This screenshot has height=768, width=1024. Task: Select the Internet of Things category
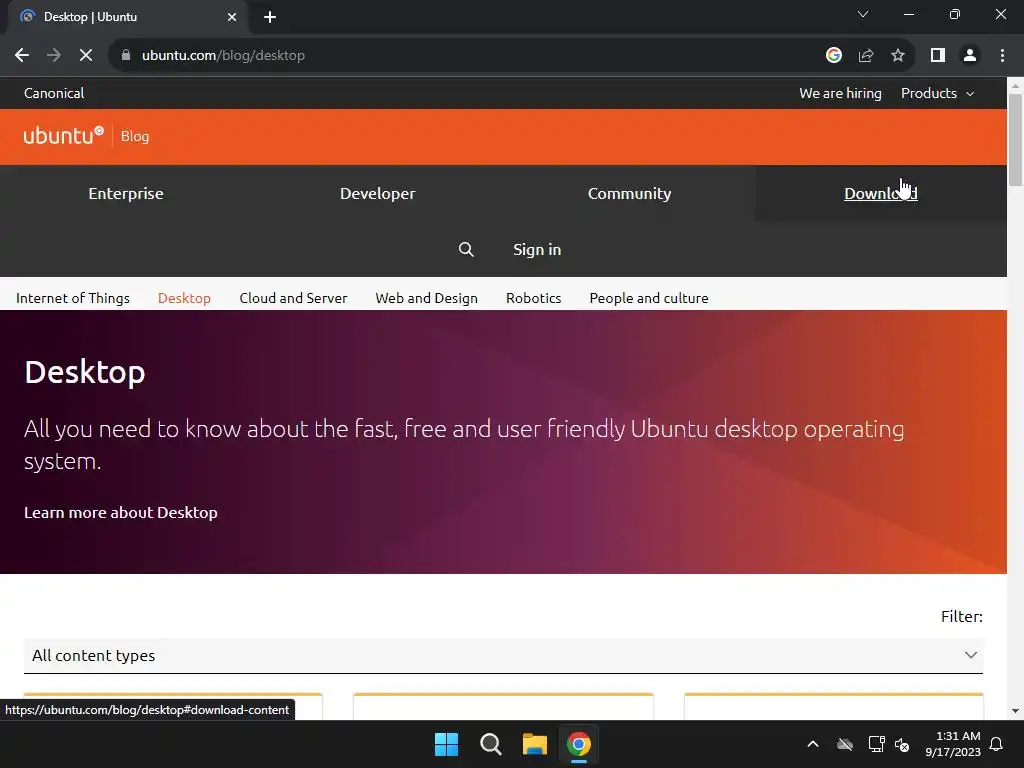coord(73,298)
